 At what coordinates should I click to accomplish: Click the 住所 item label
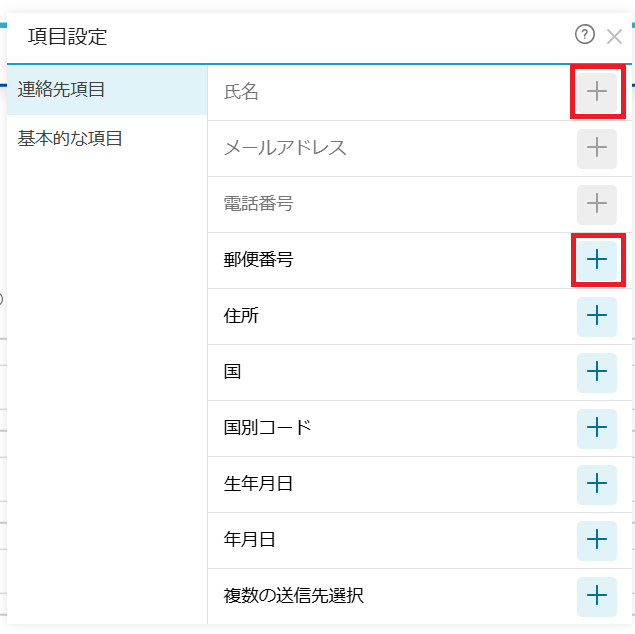pos(241,316)
